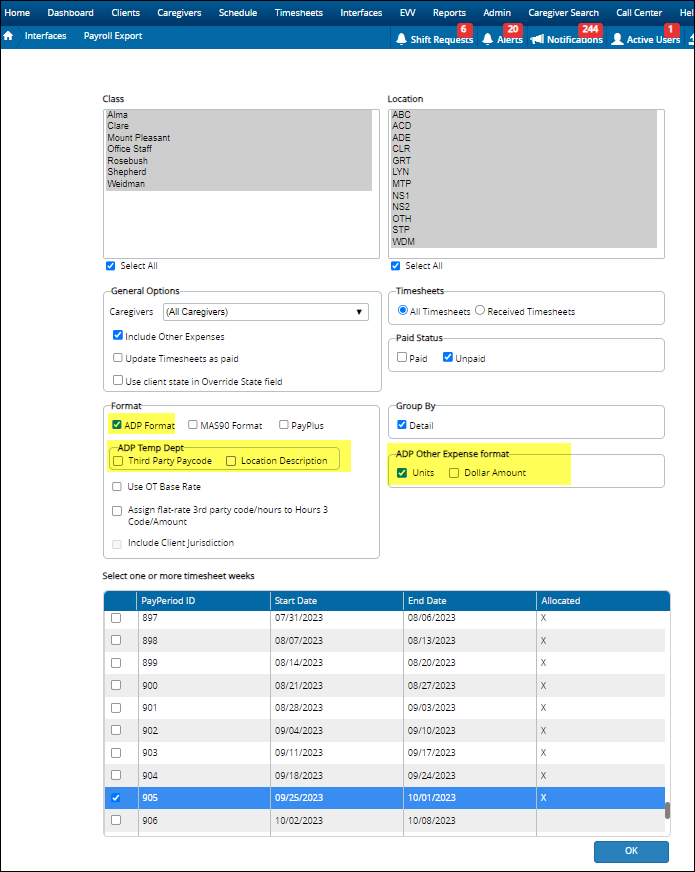Open the Schedule menu
Screen dimensions: 695x872
tap(238, 12)
